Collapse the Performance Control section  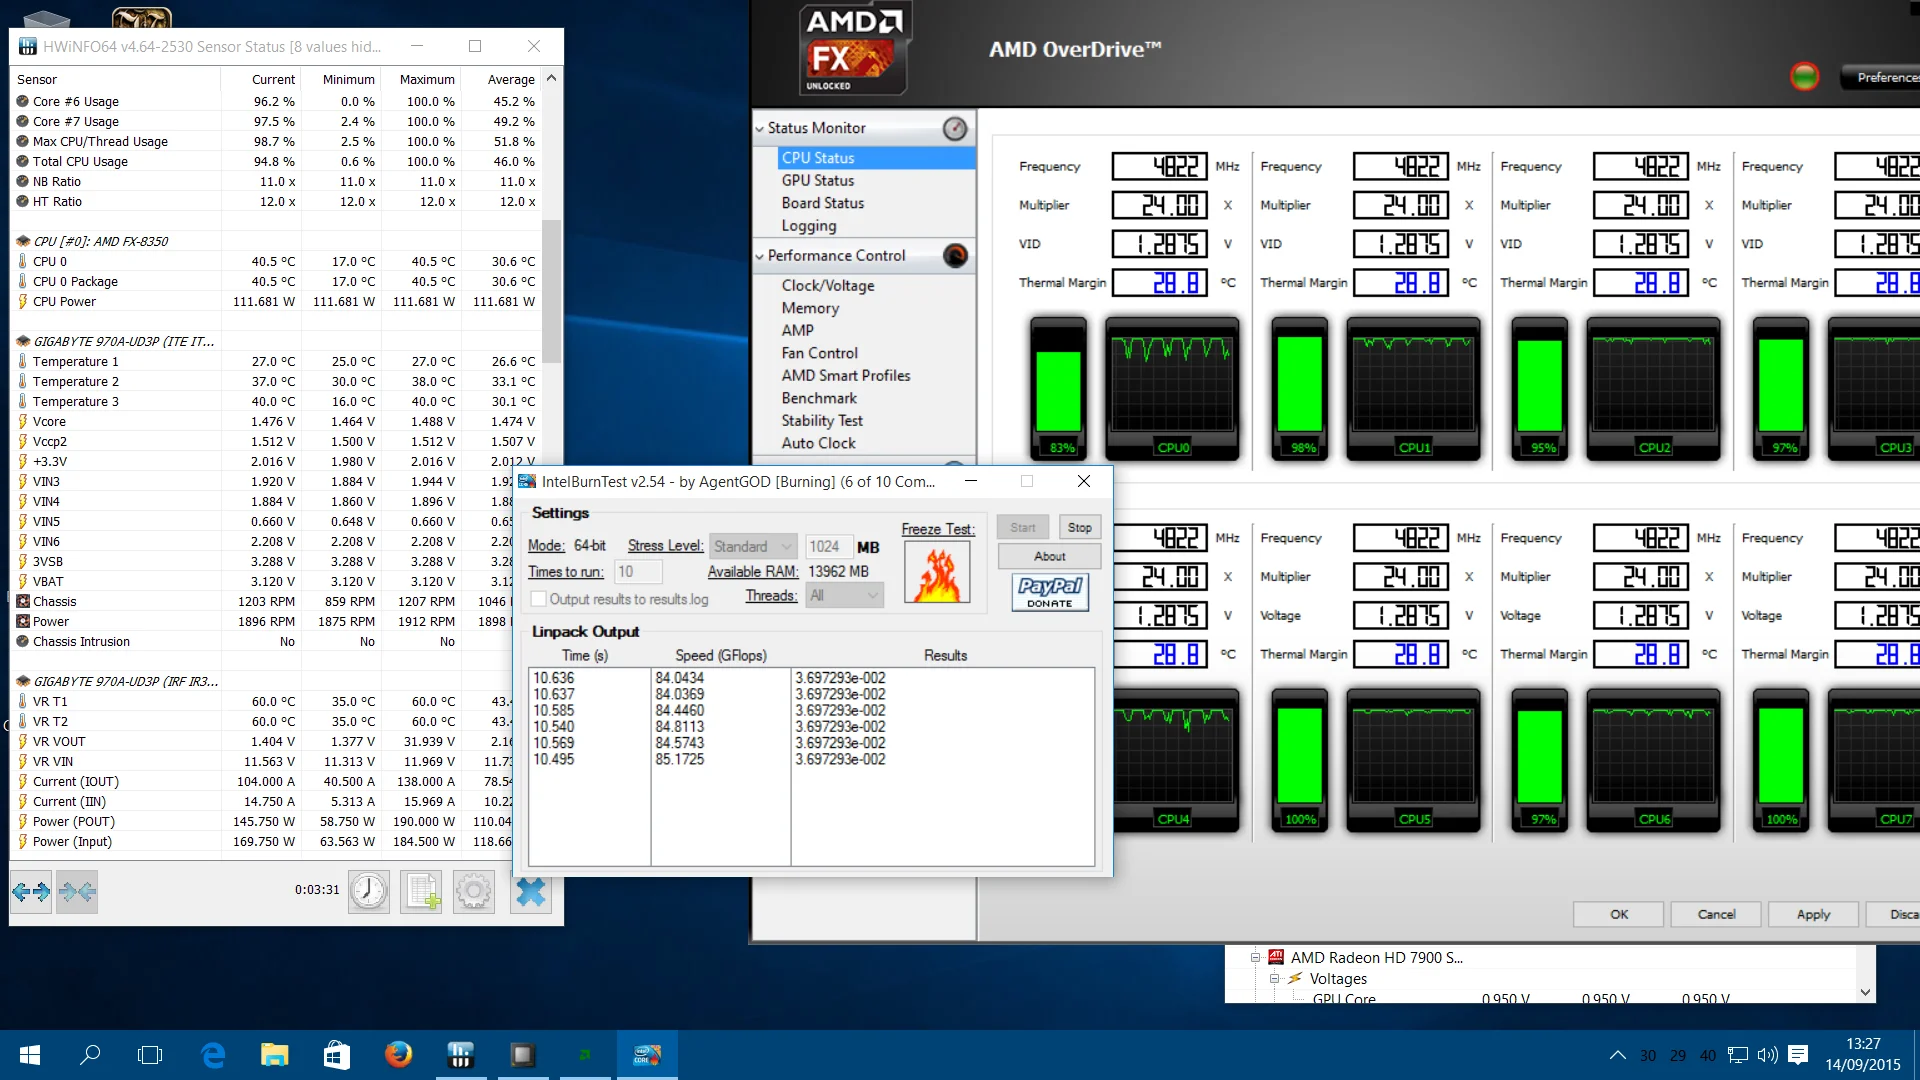point(760,257)
